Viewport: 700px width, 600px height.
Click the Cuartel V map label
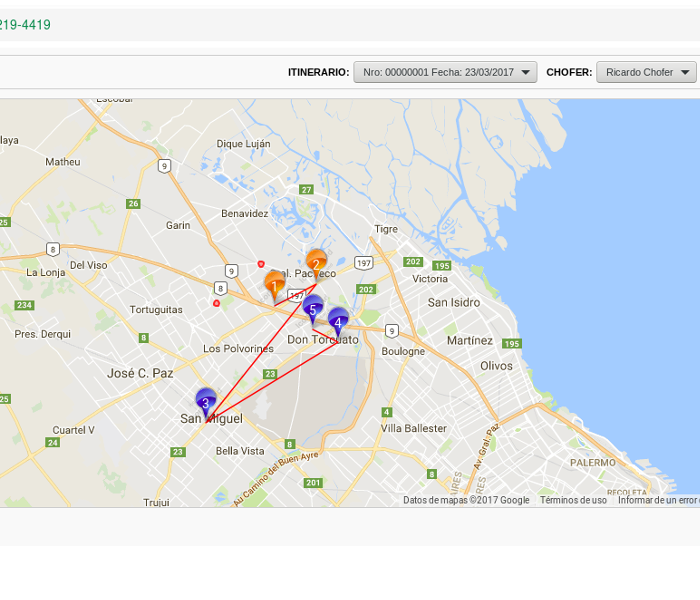click(x=74, y=430)
